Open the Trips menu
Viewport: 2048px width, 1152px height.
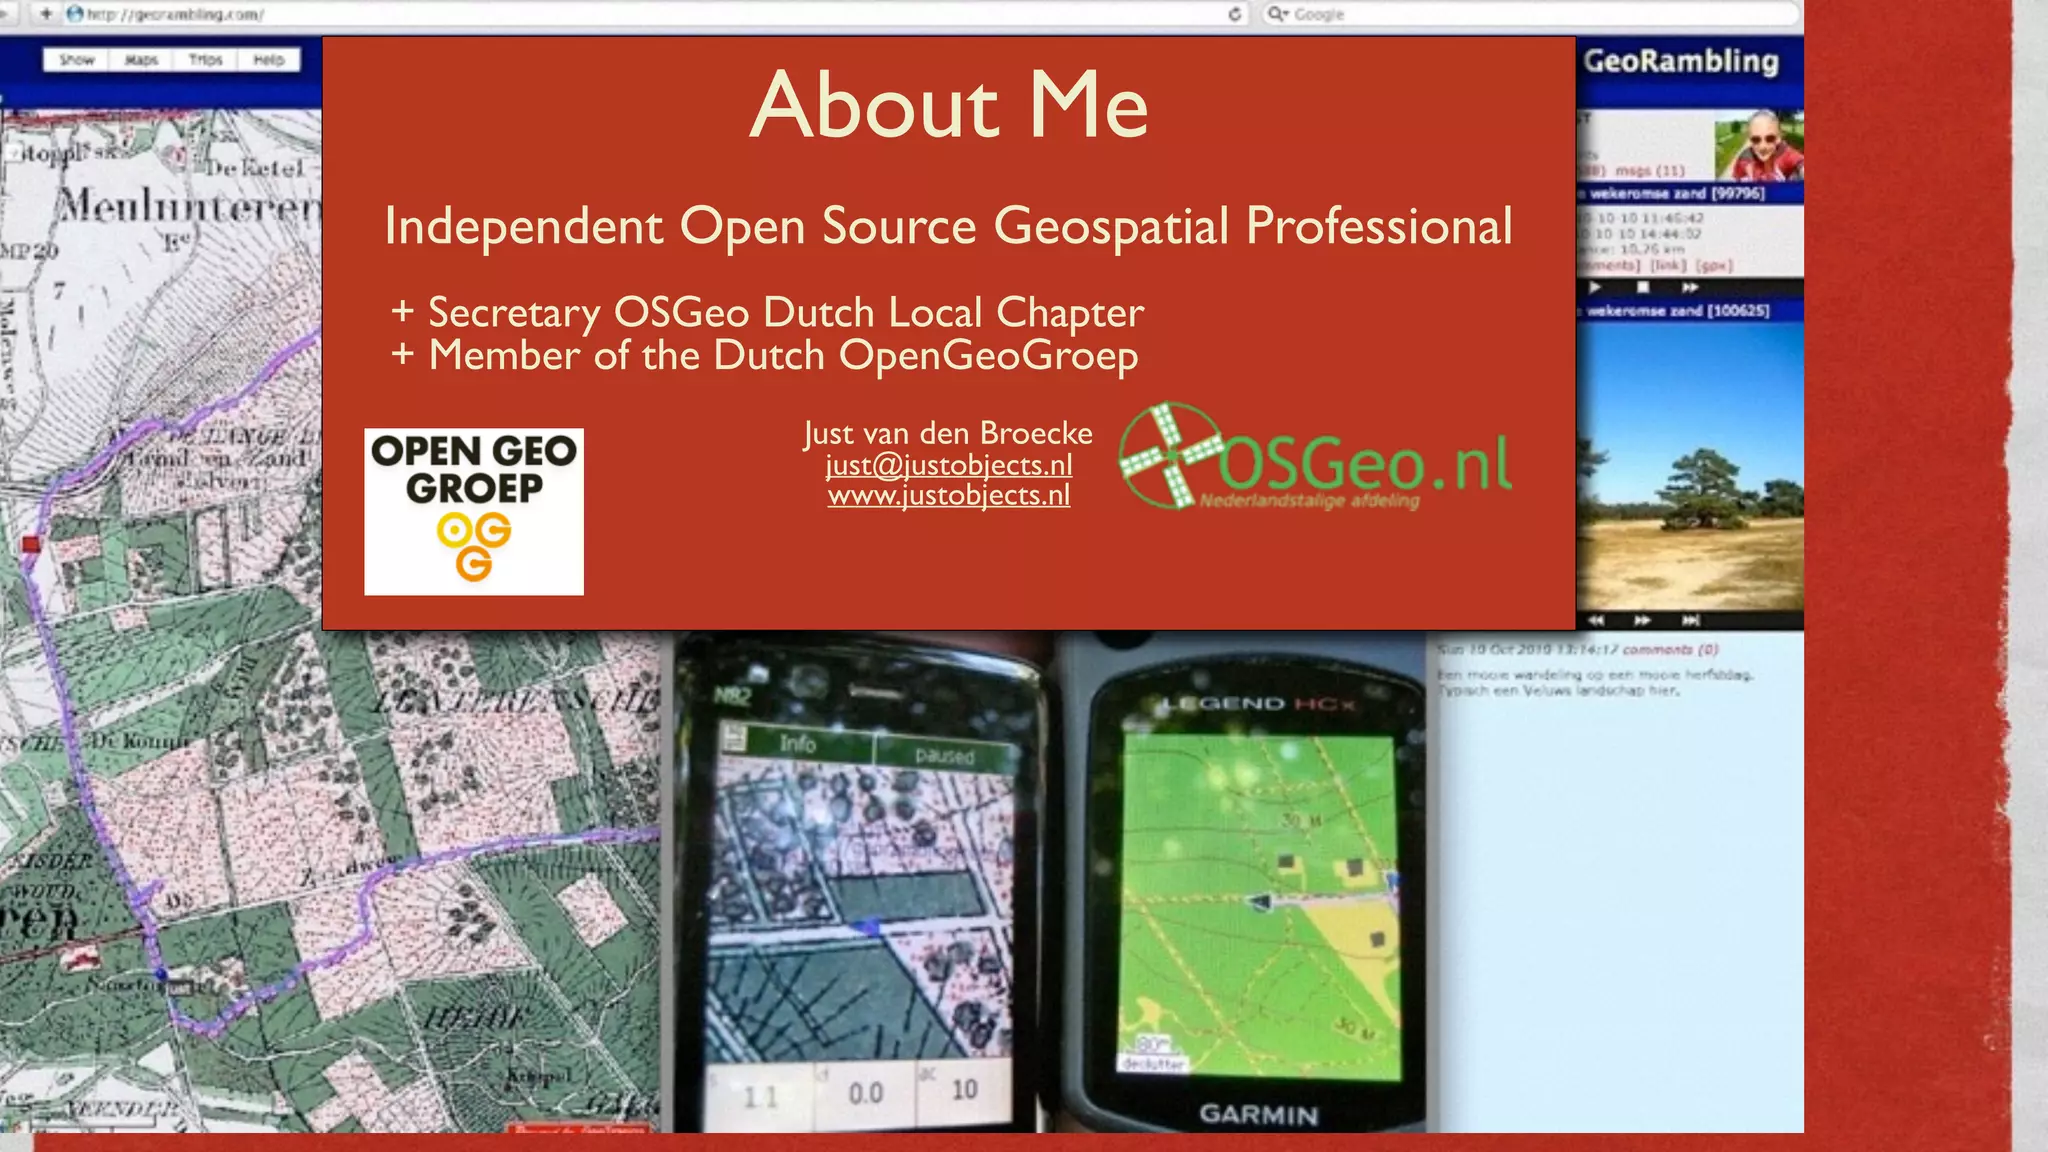click(x=205, y=60)
